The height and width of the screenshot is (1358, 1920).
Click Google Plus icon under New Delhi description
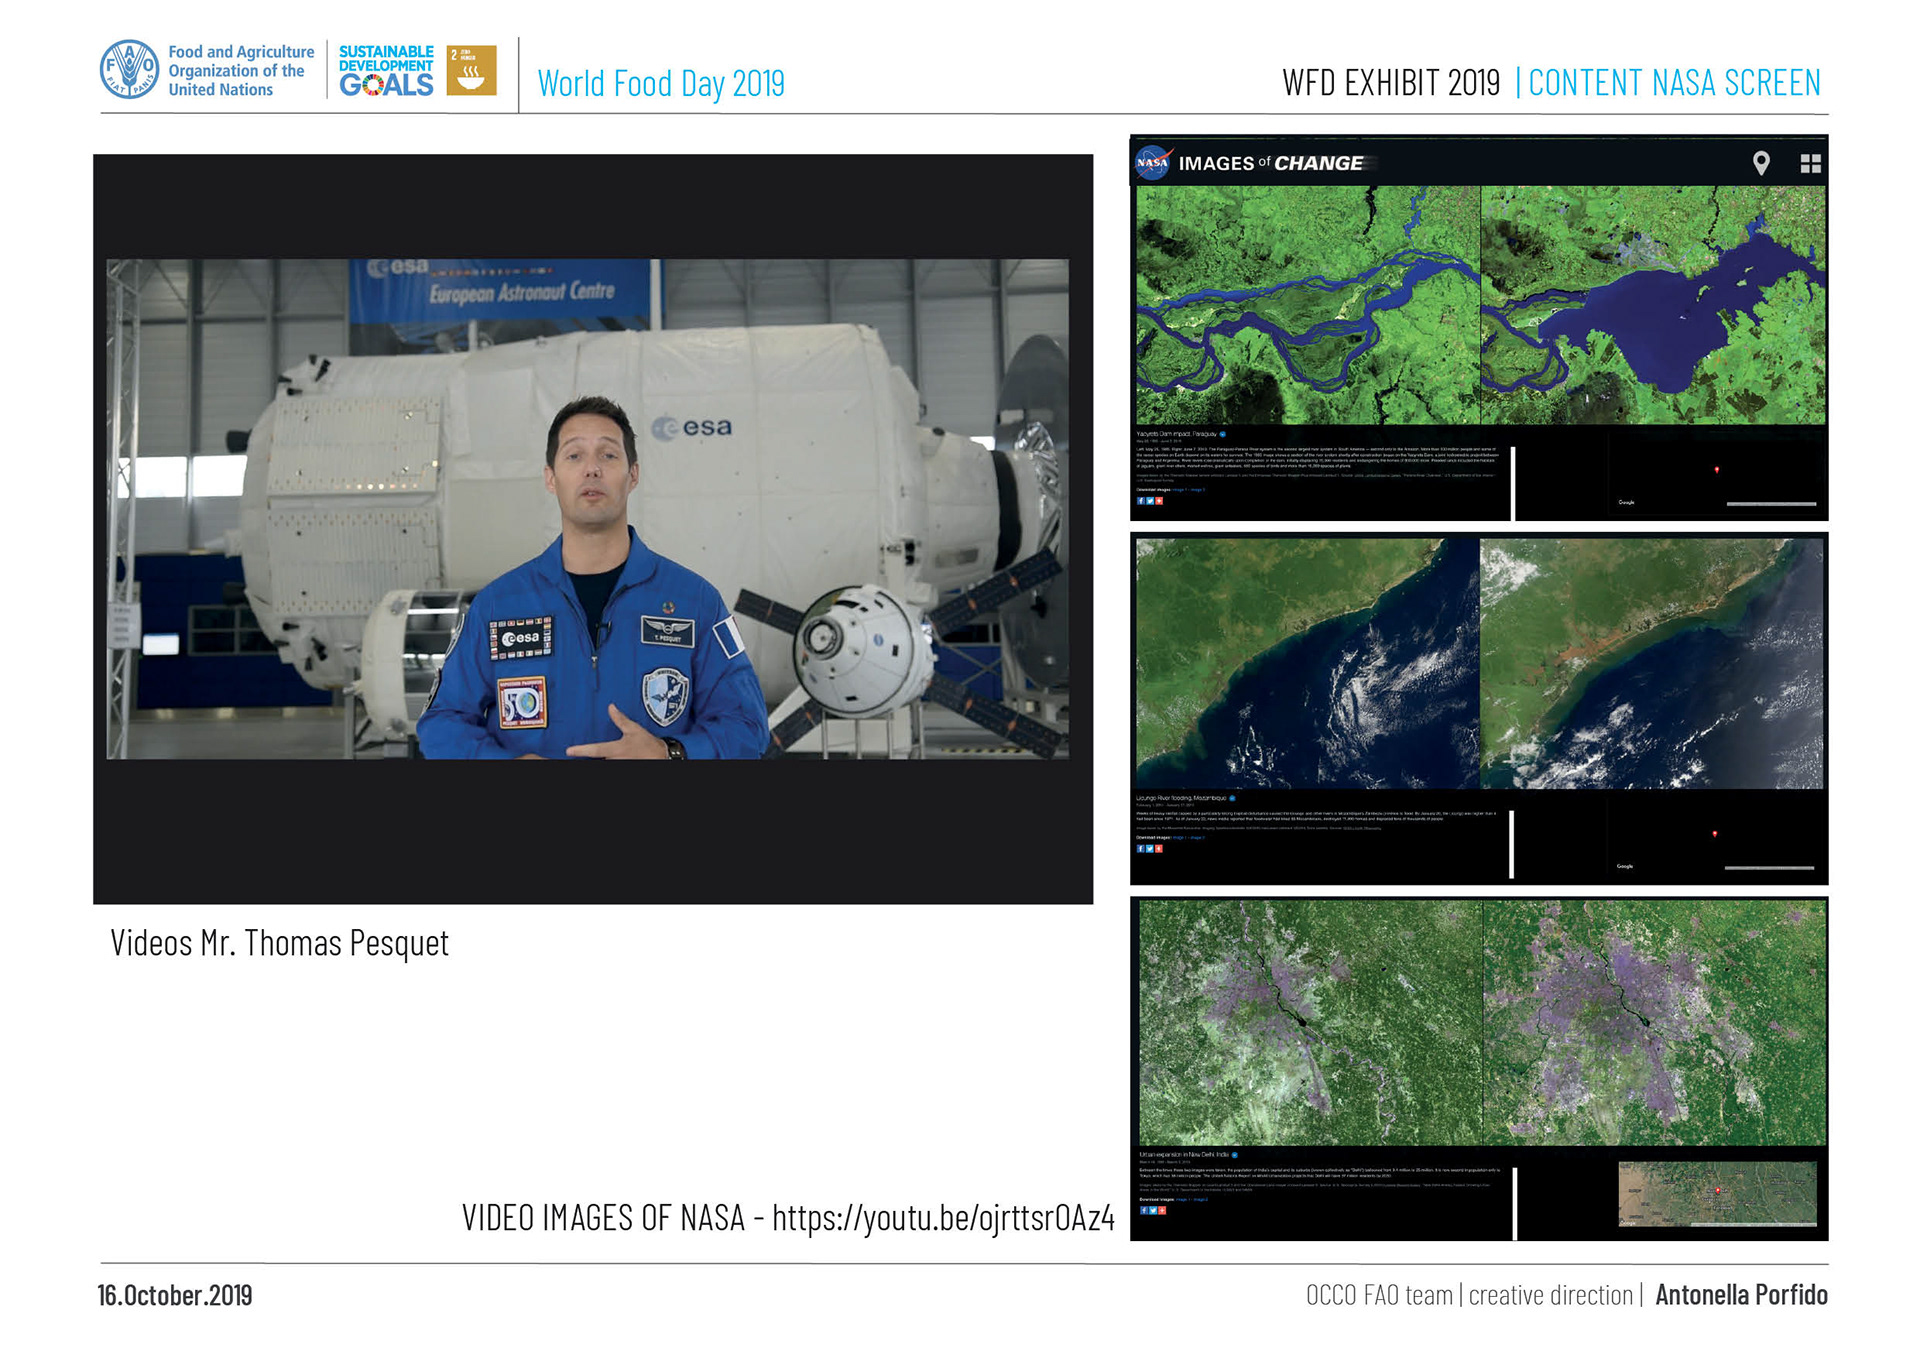click(1162, 1210)
